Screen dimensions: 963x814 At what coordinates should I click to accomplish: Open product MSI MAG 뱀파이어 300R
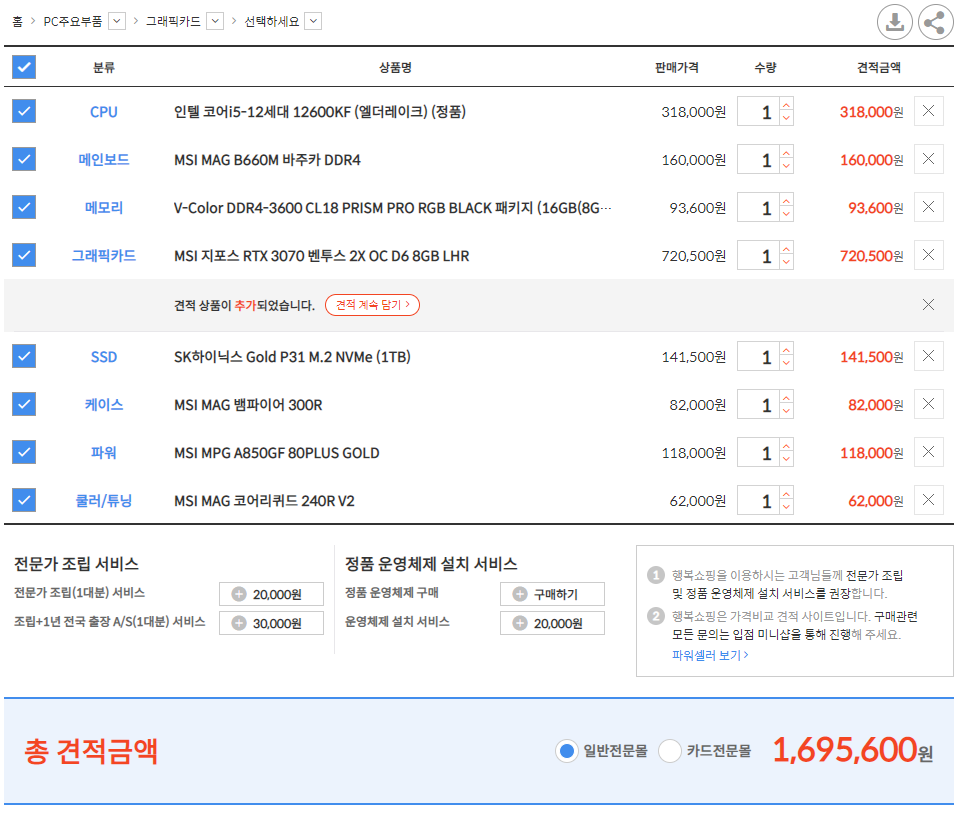point(248,405)
